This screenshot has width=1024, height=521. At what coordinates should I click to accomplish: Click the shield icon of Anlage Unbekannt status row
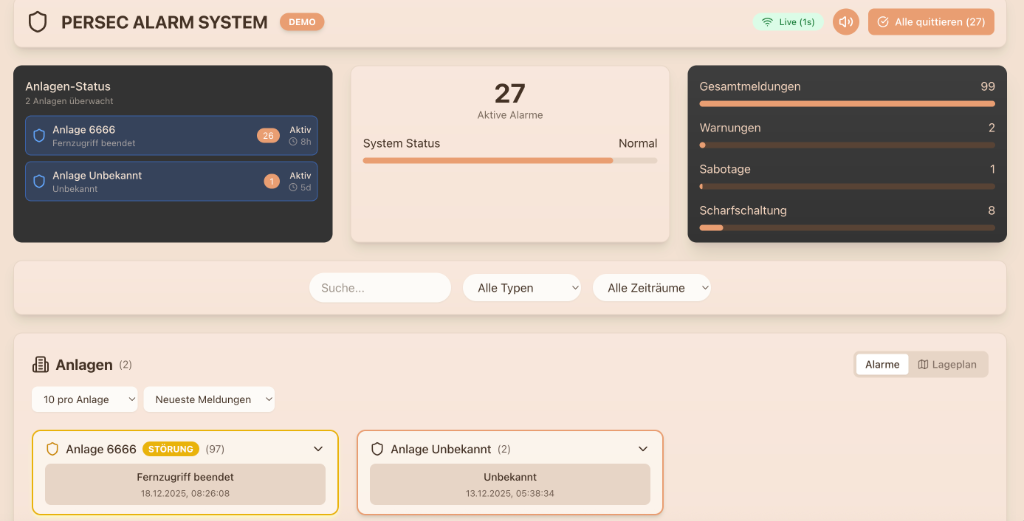(39, 181)
